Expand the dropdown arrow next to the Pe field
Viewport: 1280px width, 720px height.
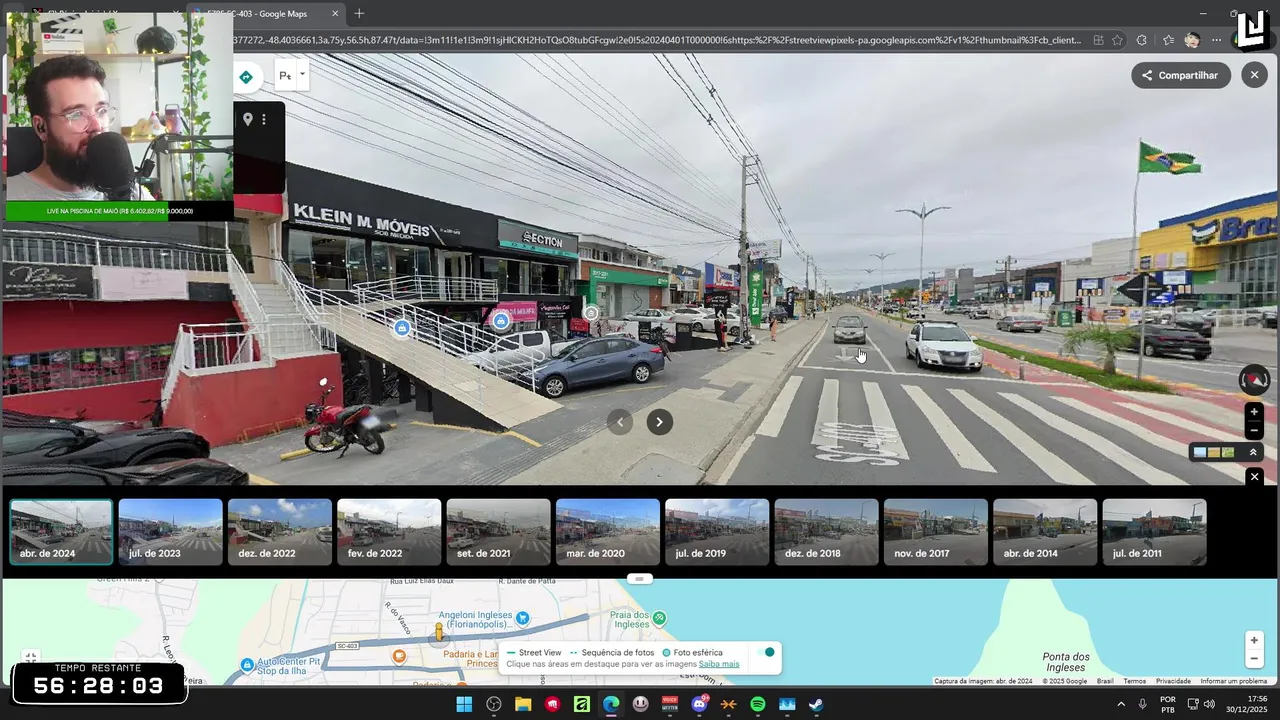tap(302, 74)
